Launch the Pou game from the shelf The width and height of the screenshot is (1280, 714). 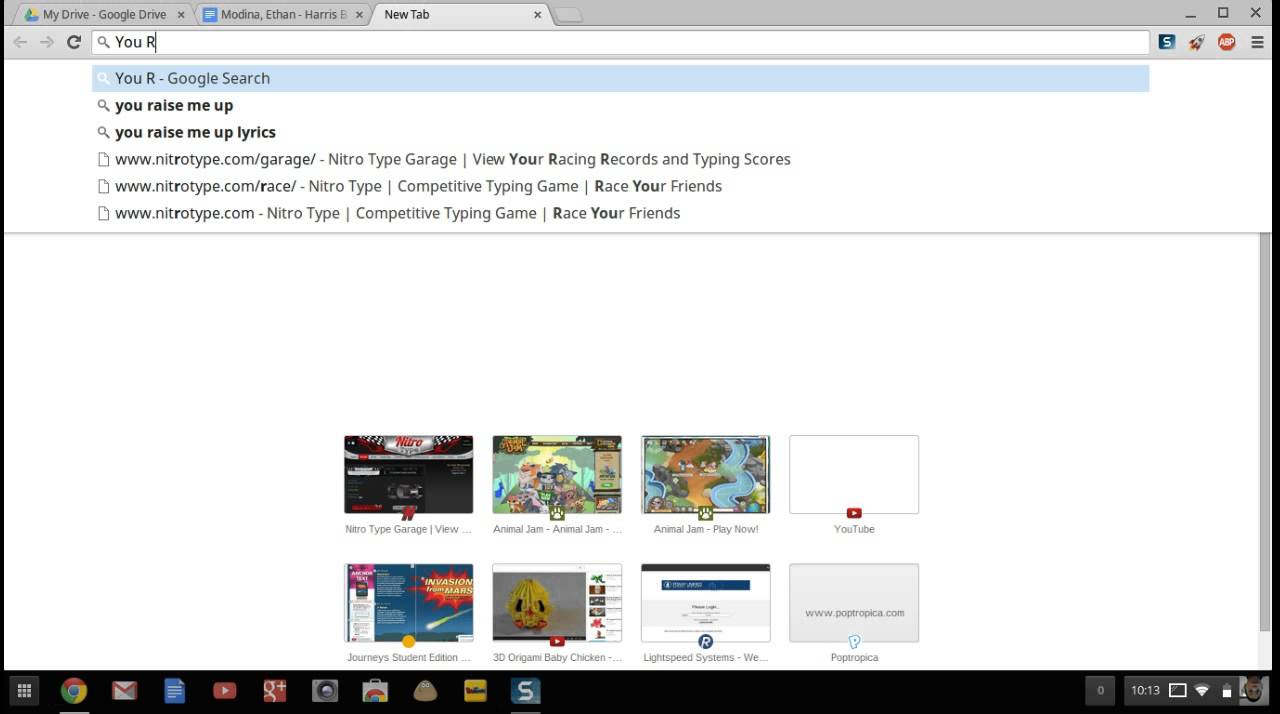(425, 690)
